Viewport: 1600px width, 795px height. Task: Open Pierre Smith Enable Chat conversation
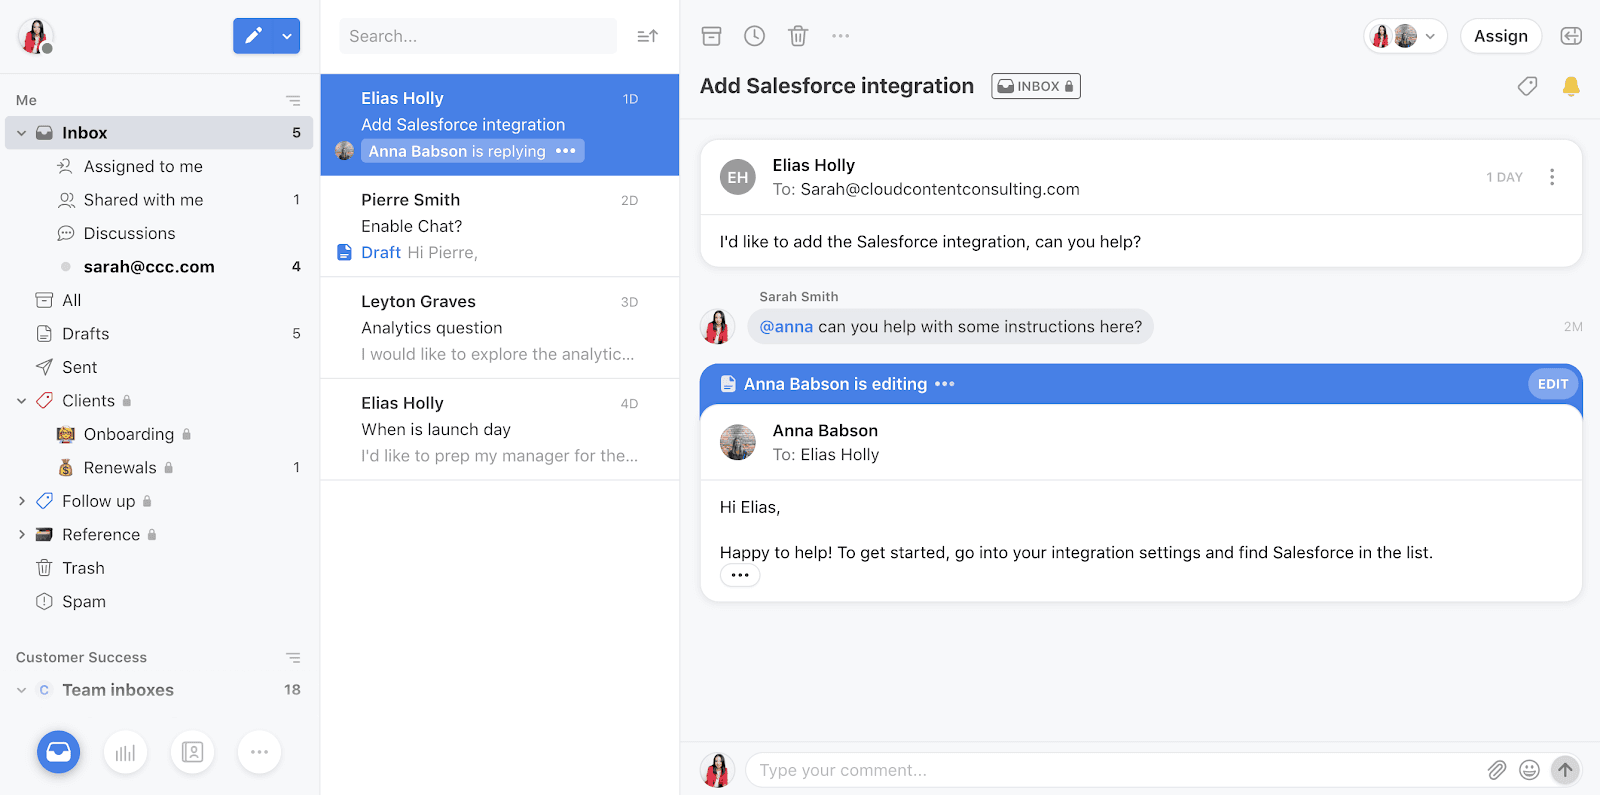500,226
